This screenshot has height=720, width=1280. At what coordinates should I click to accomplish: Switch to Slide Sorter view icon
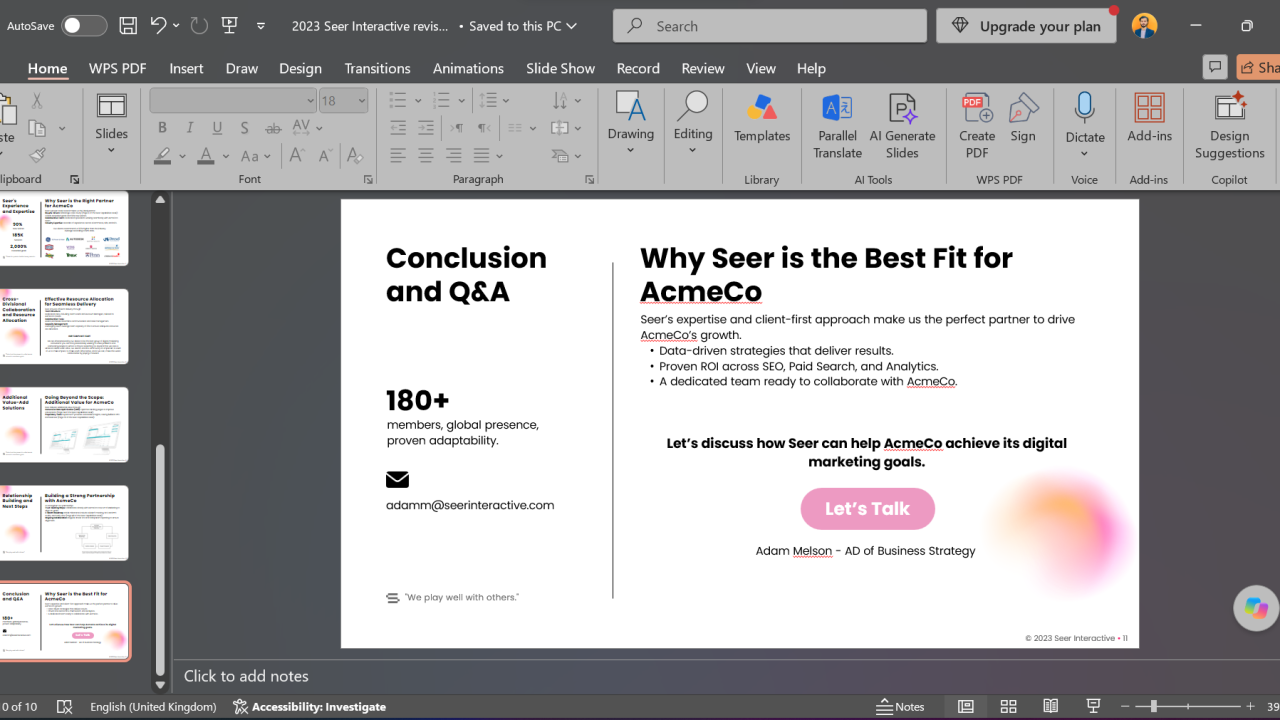pos(1008,706)
